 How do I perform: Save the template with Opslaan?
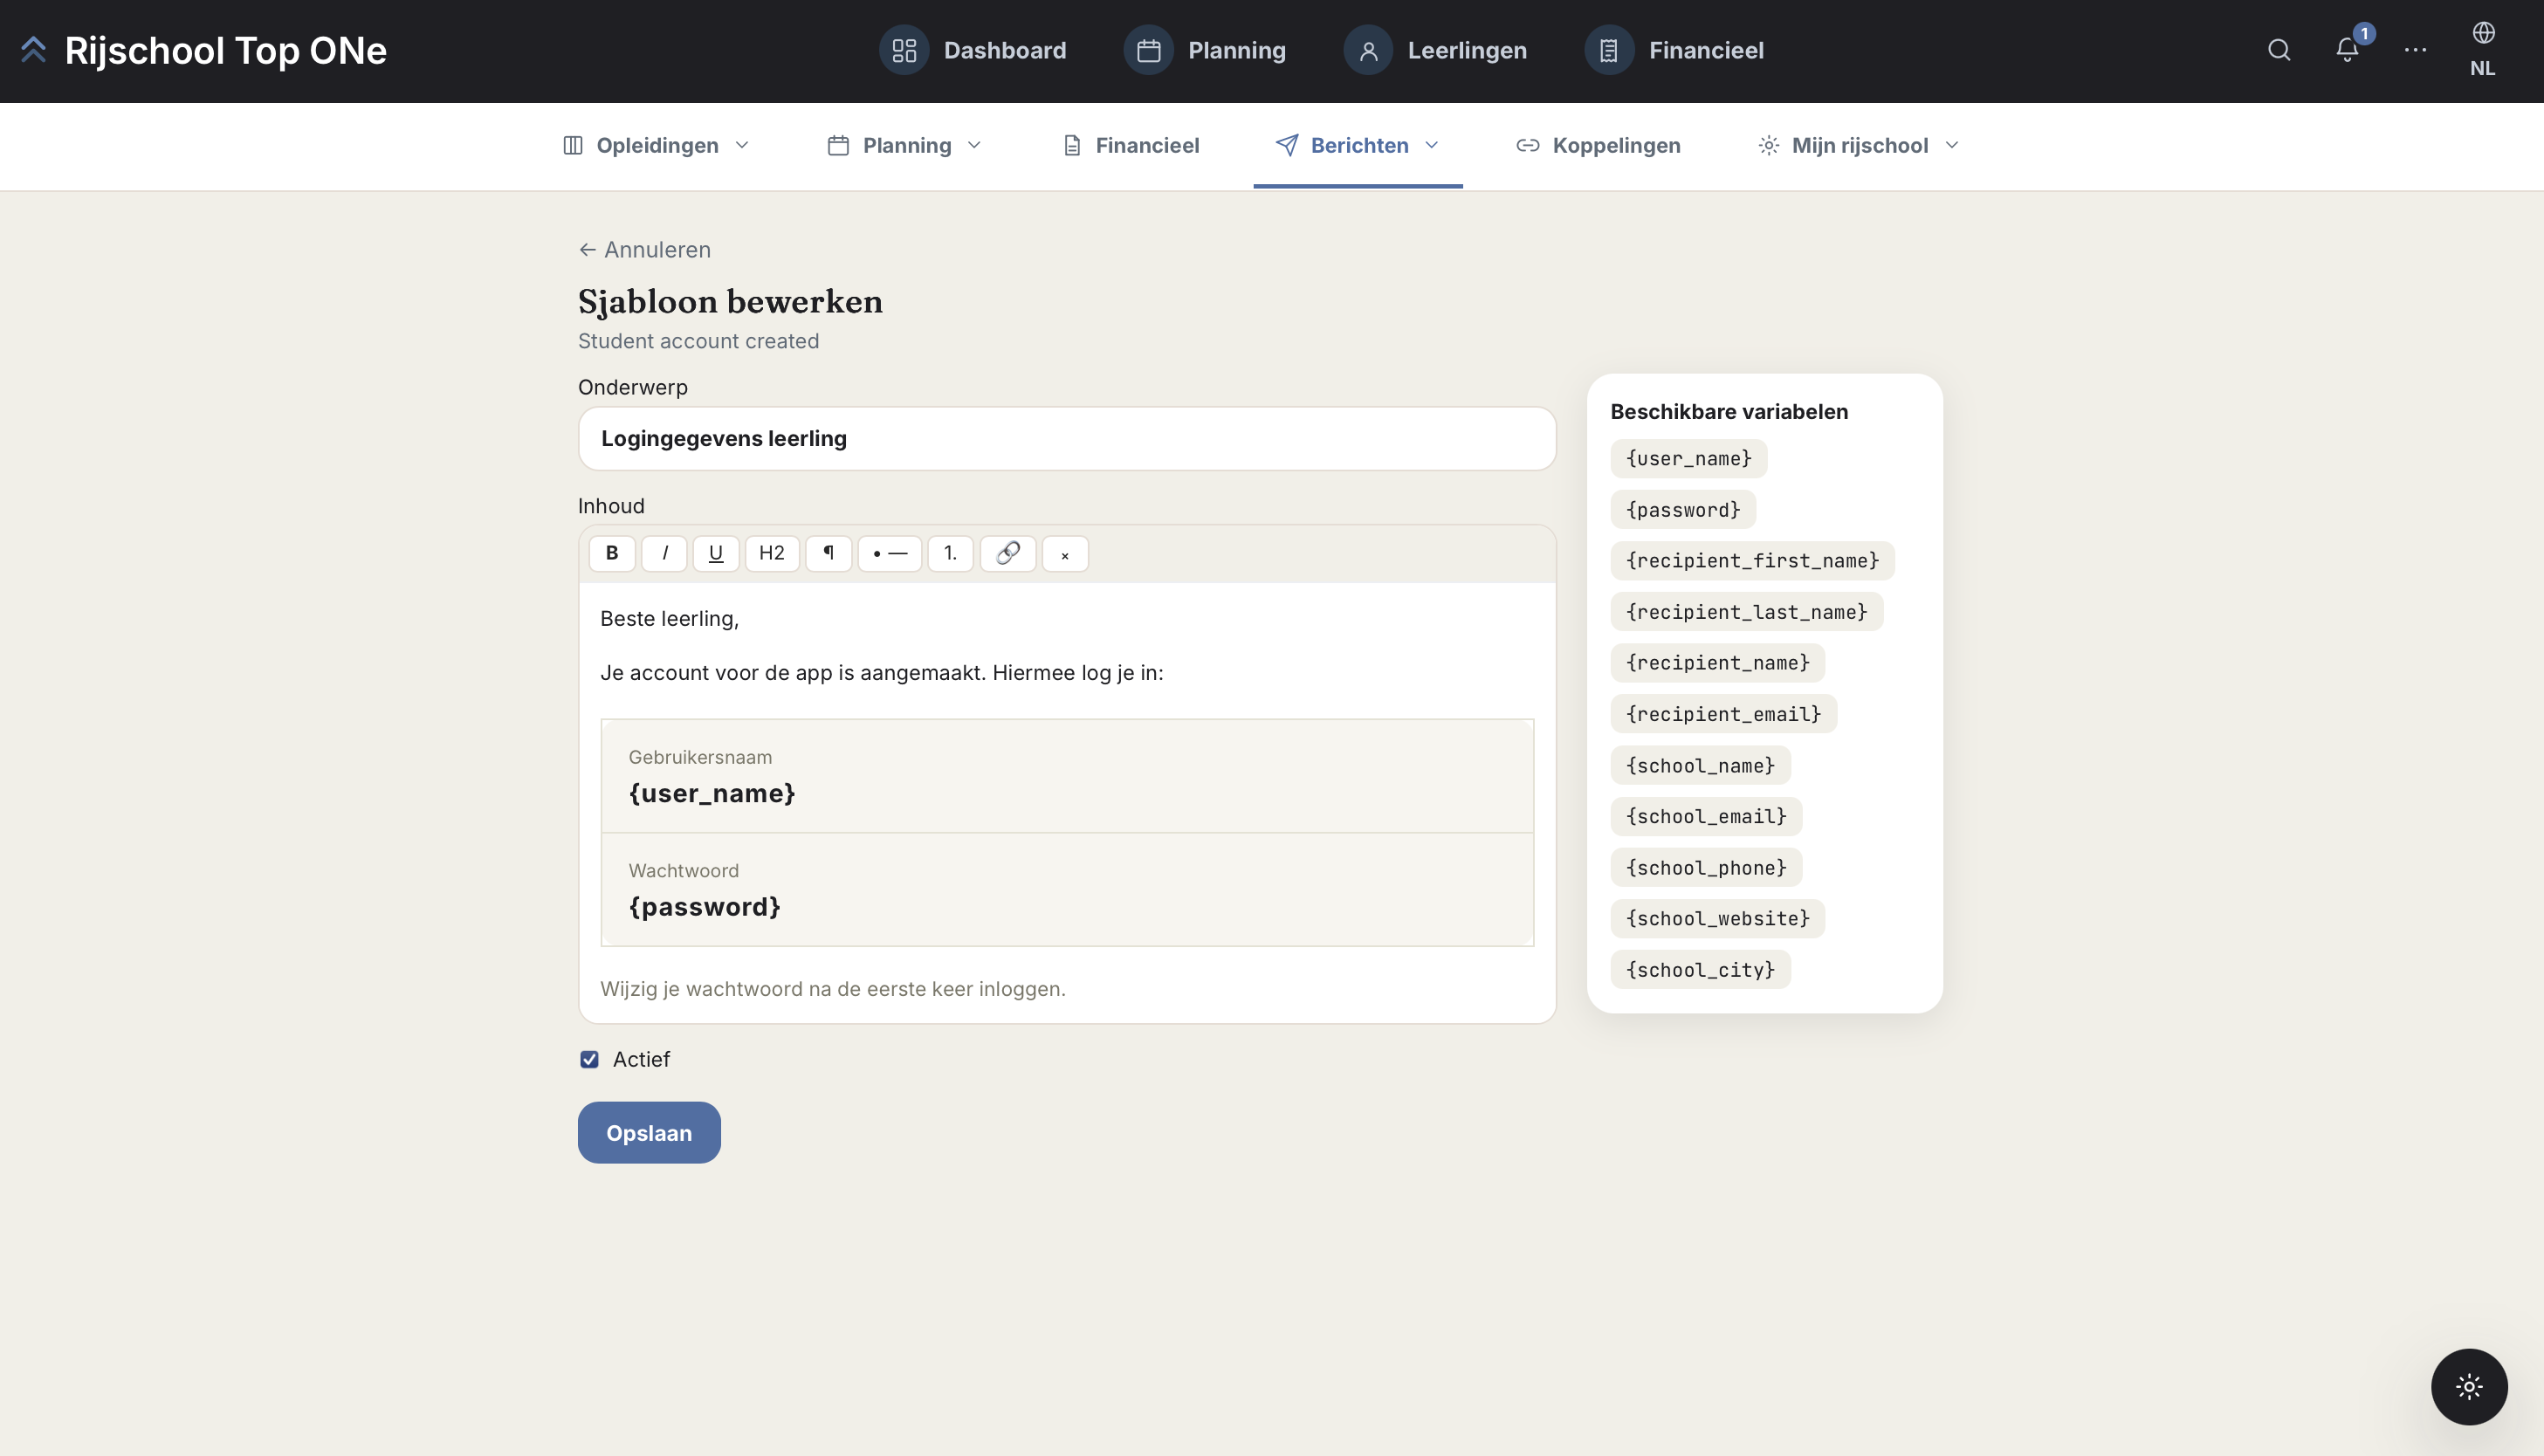tap(649, 1132)
